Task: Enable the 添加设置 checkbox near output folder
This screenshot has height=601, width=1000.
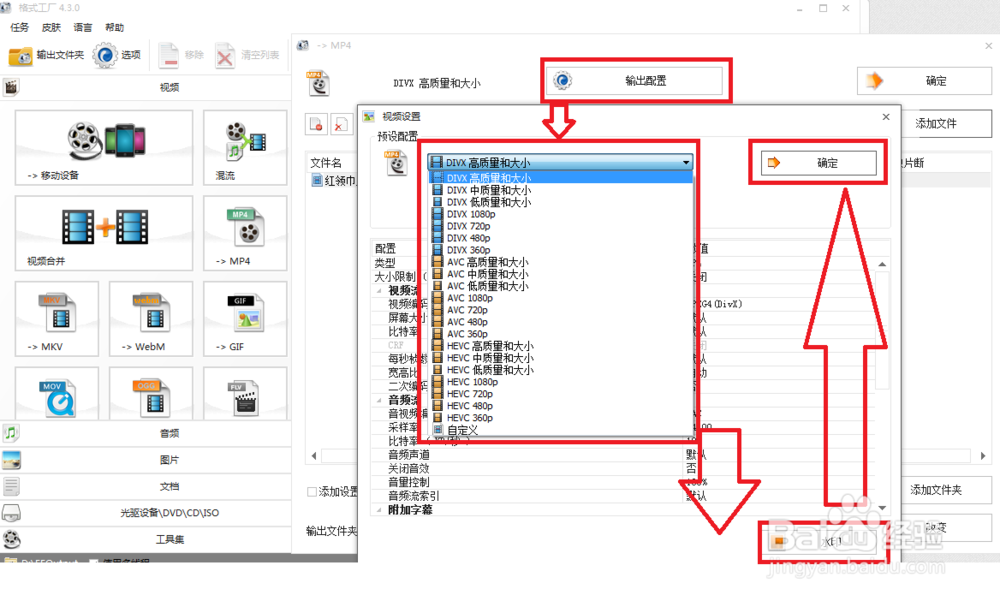Action: 313,491
